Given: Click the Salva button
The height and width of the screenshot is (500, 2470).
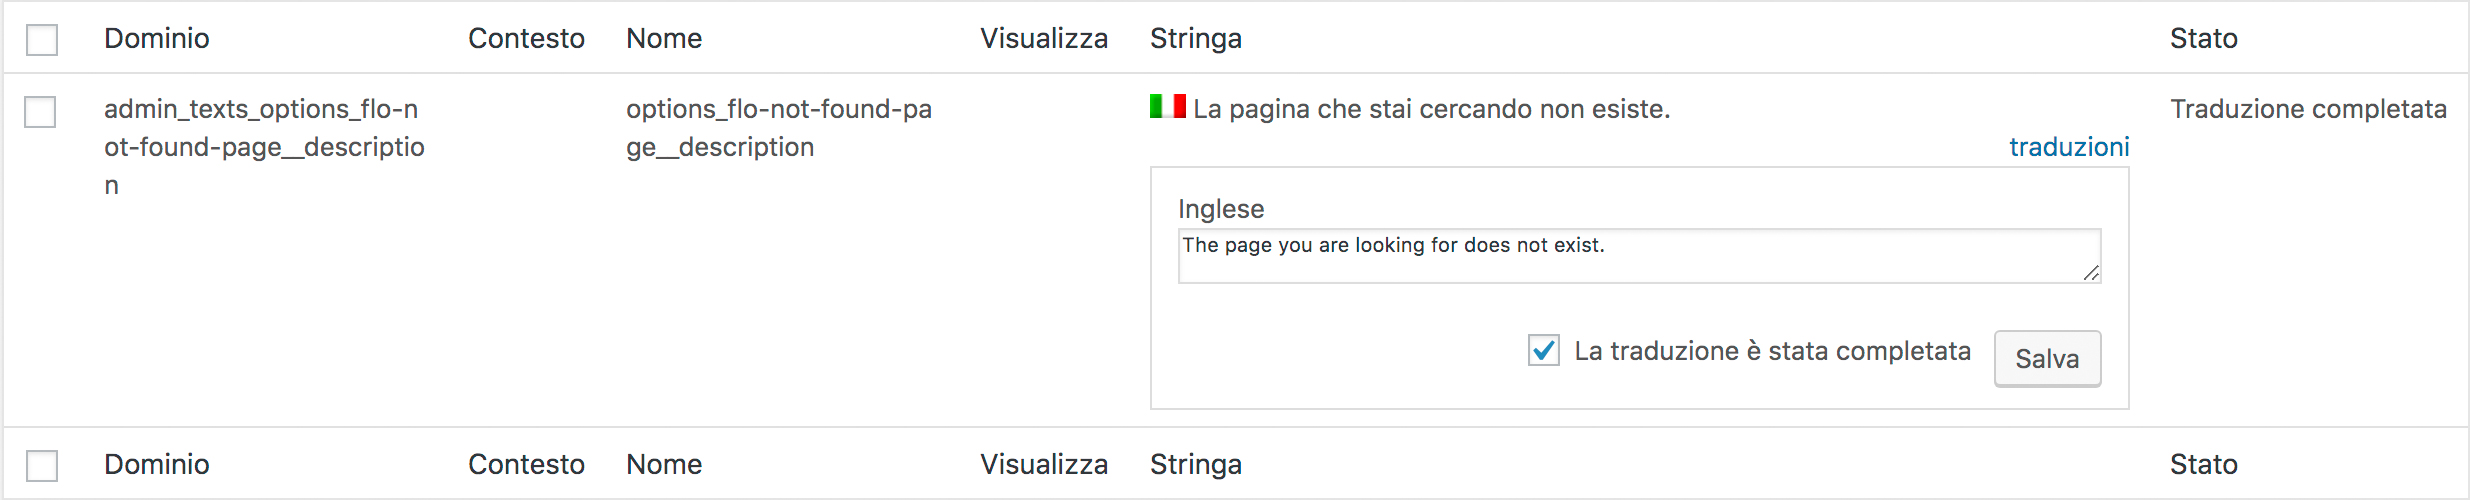Looking at the screenshot, I should [x=2047, y=358].
